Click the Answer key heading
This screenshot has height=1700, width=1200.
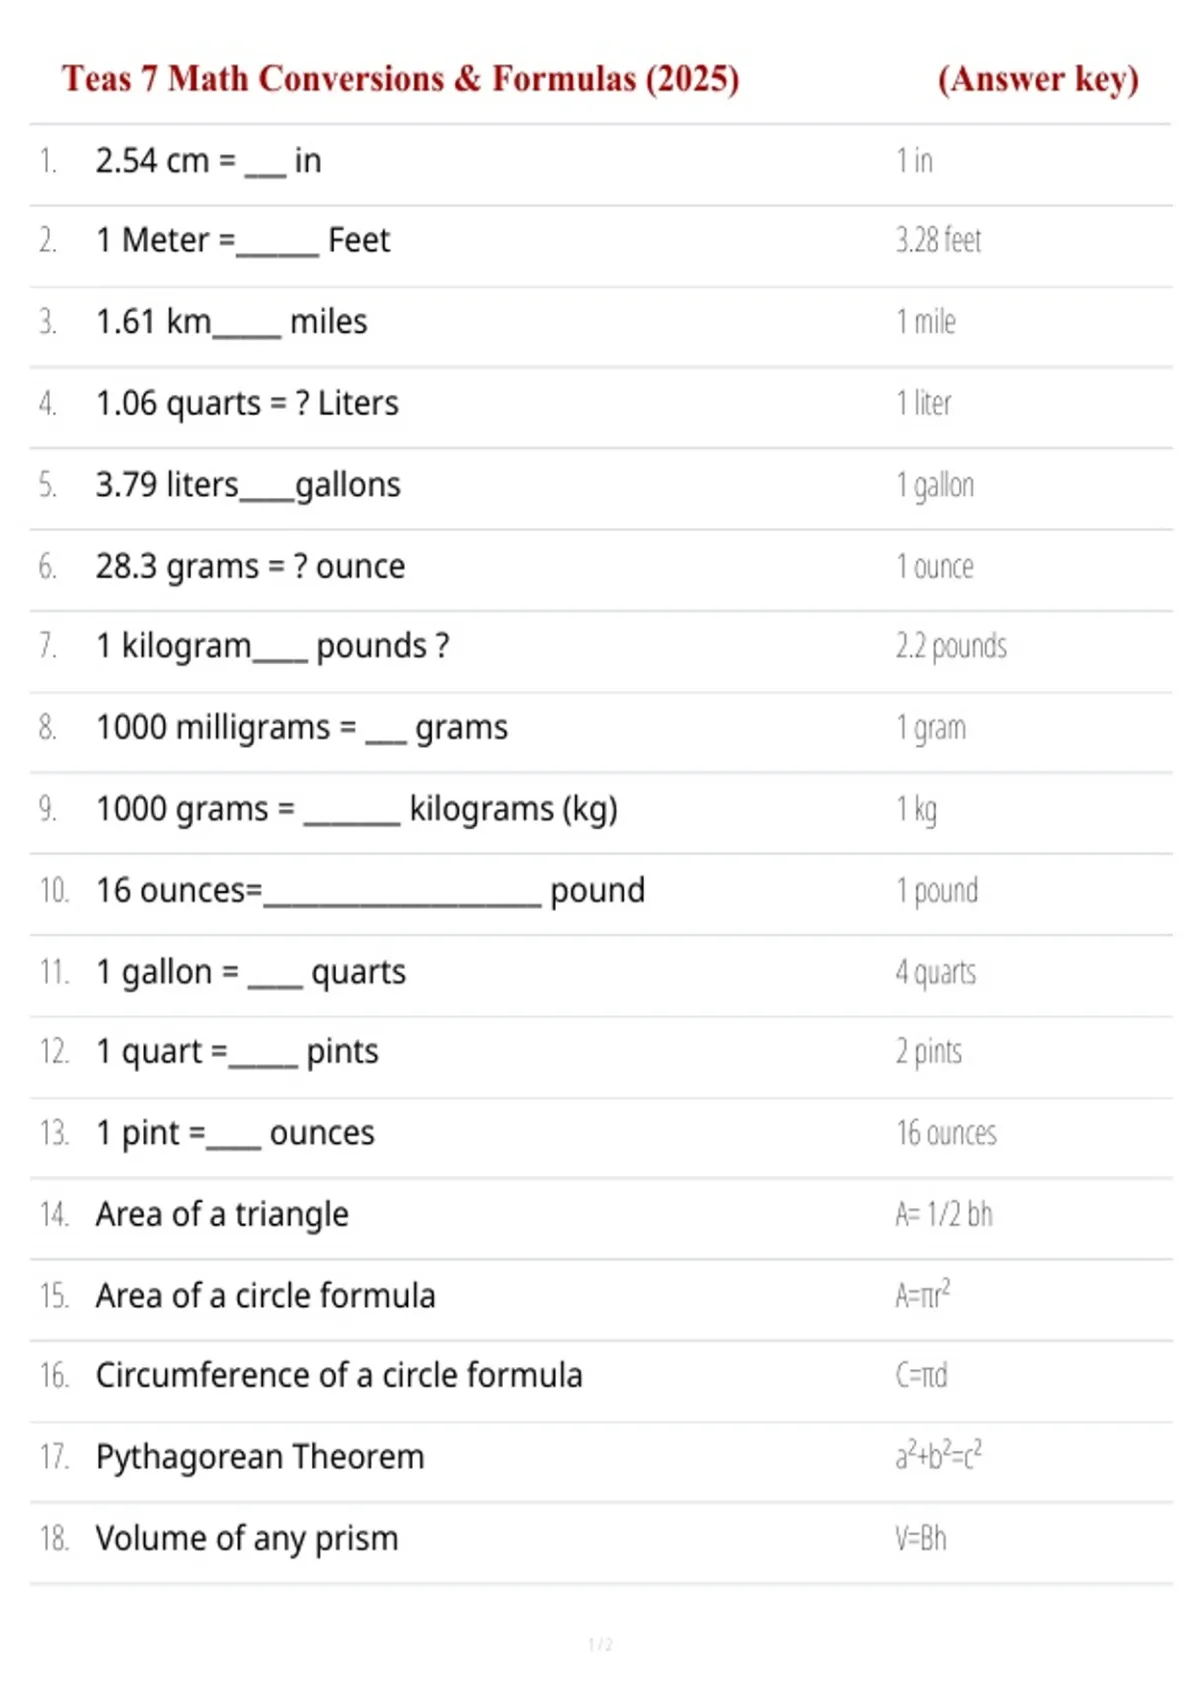(1038, 79)
